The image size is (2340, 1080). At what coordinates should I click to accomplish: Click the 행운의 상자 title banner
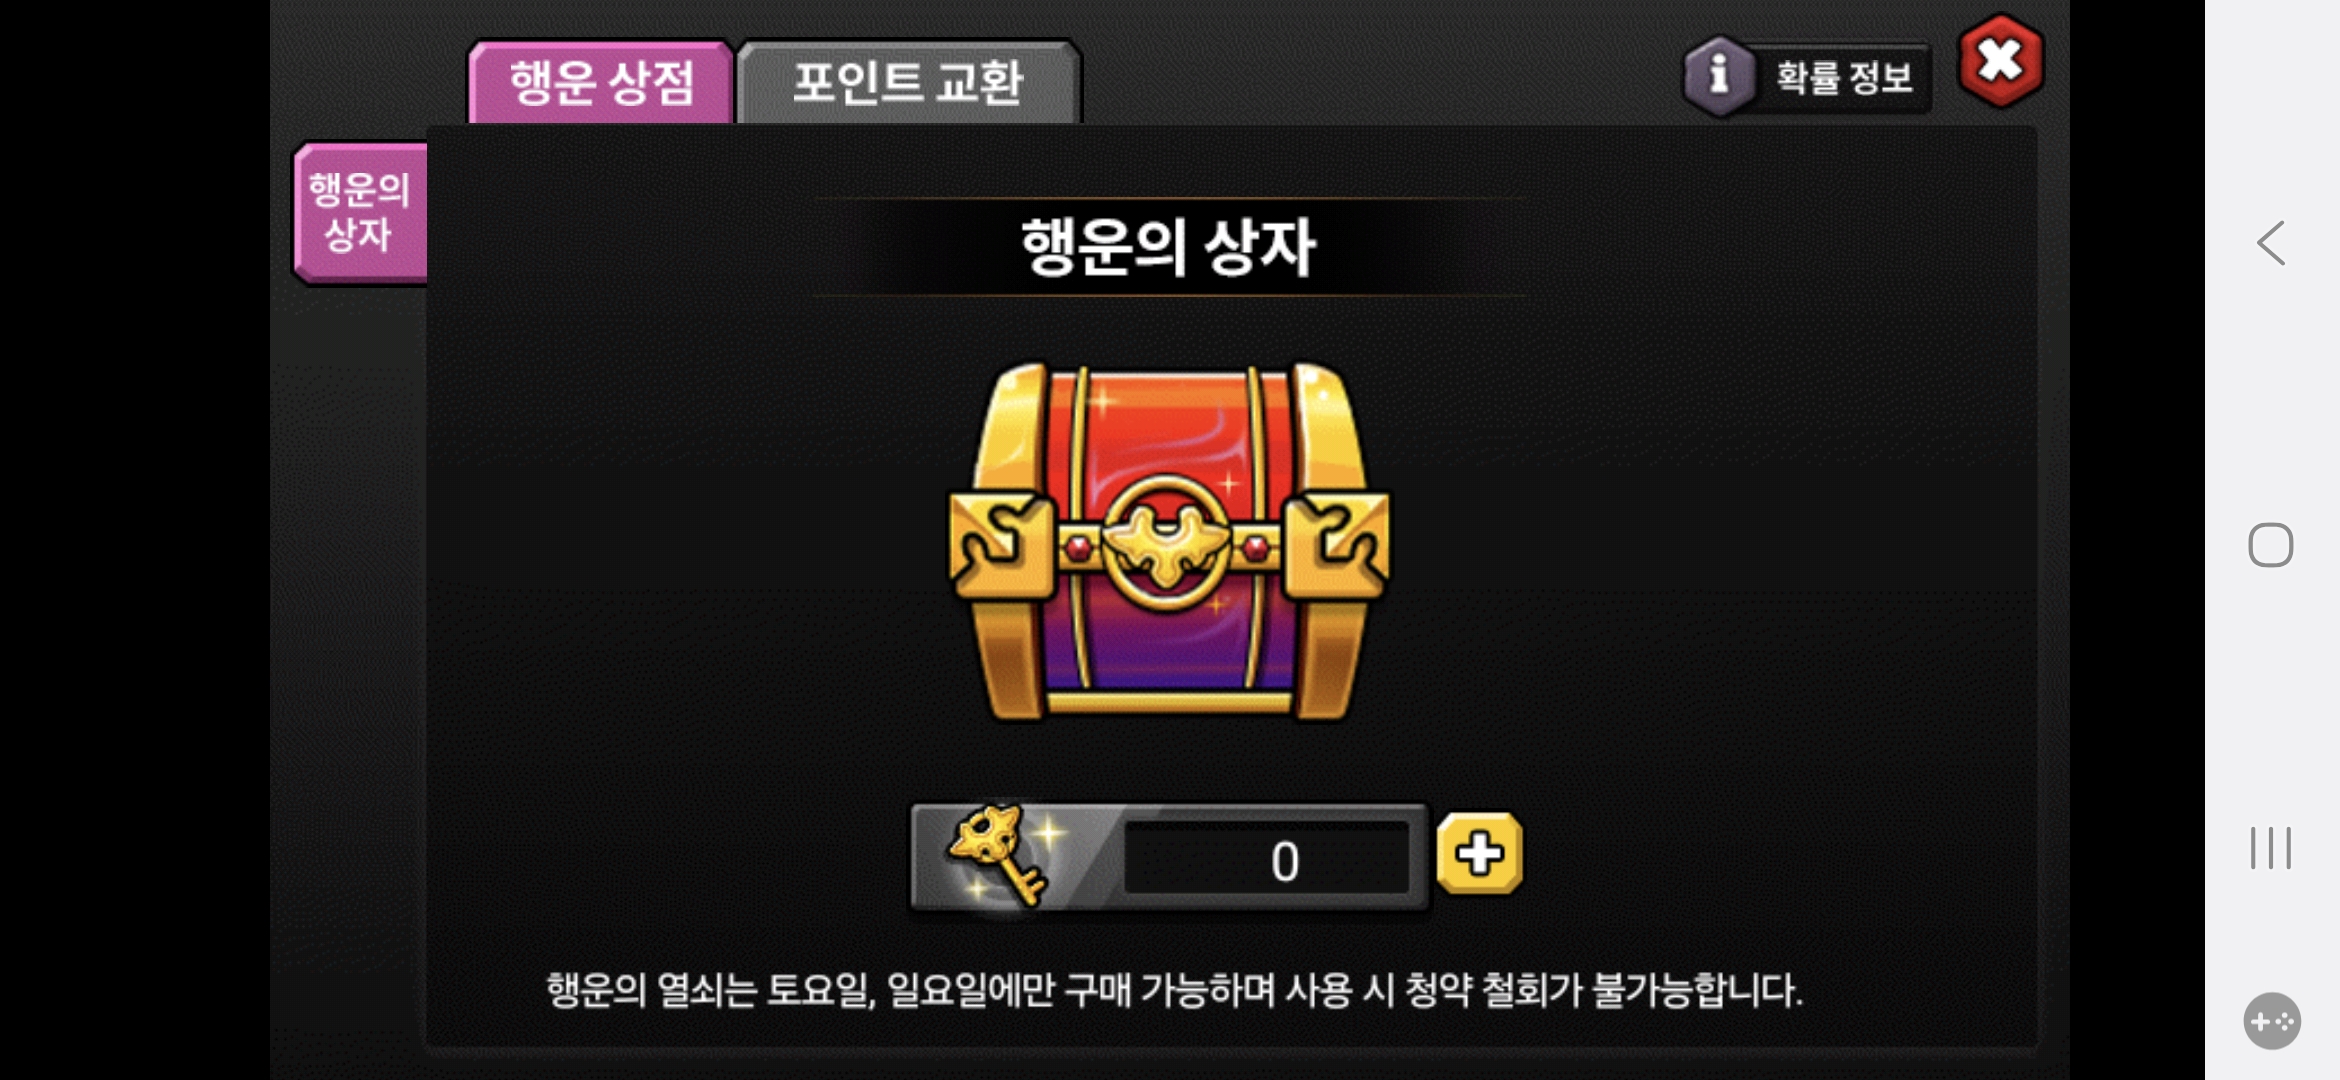coord(1168,247)
